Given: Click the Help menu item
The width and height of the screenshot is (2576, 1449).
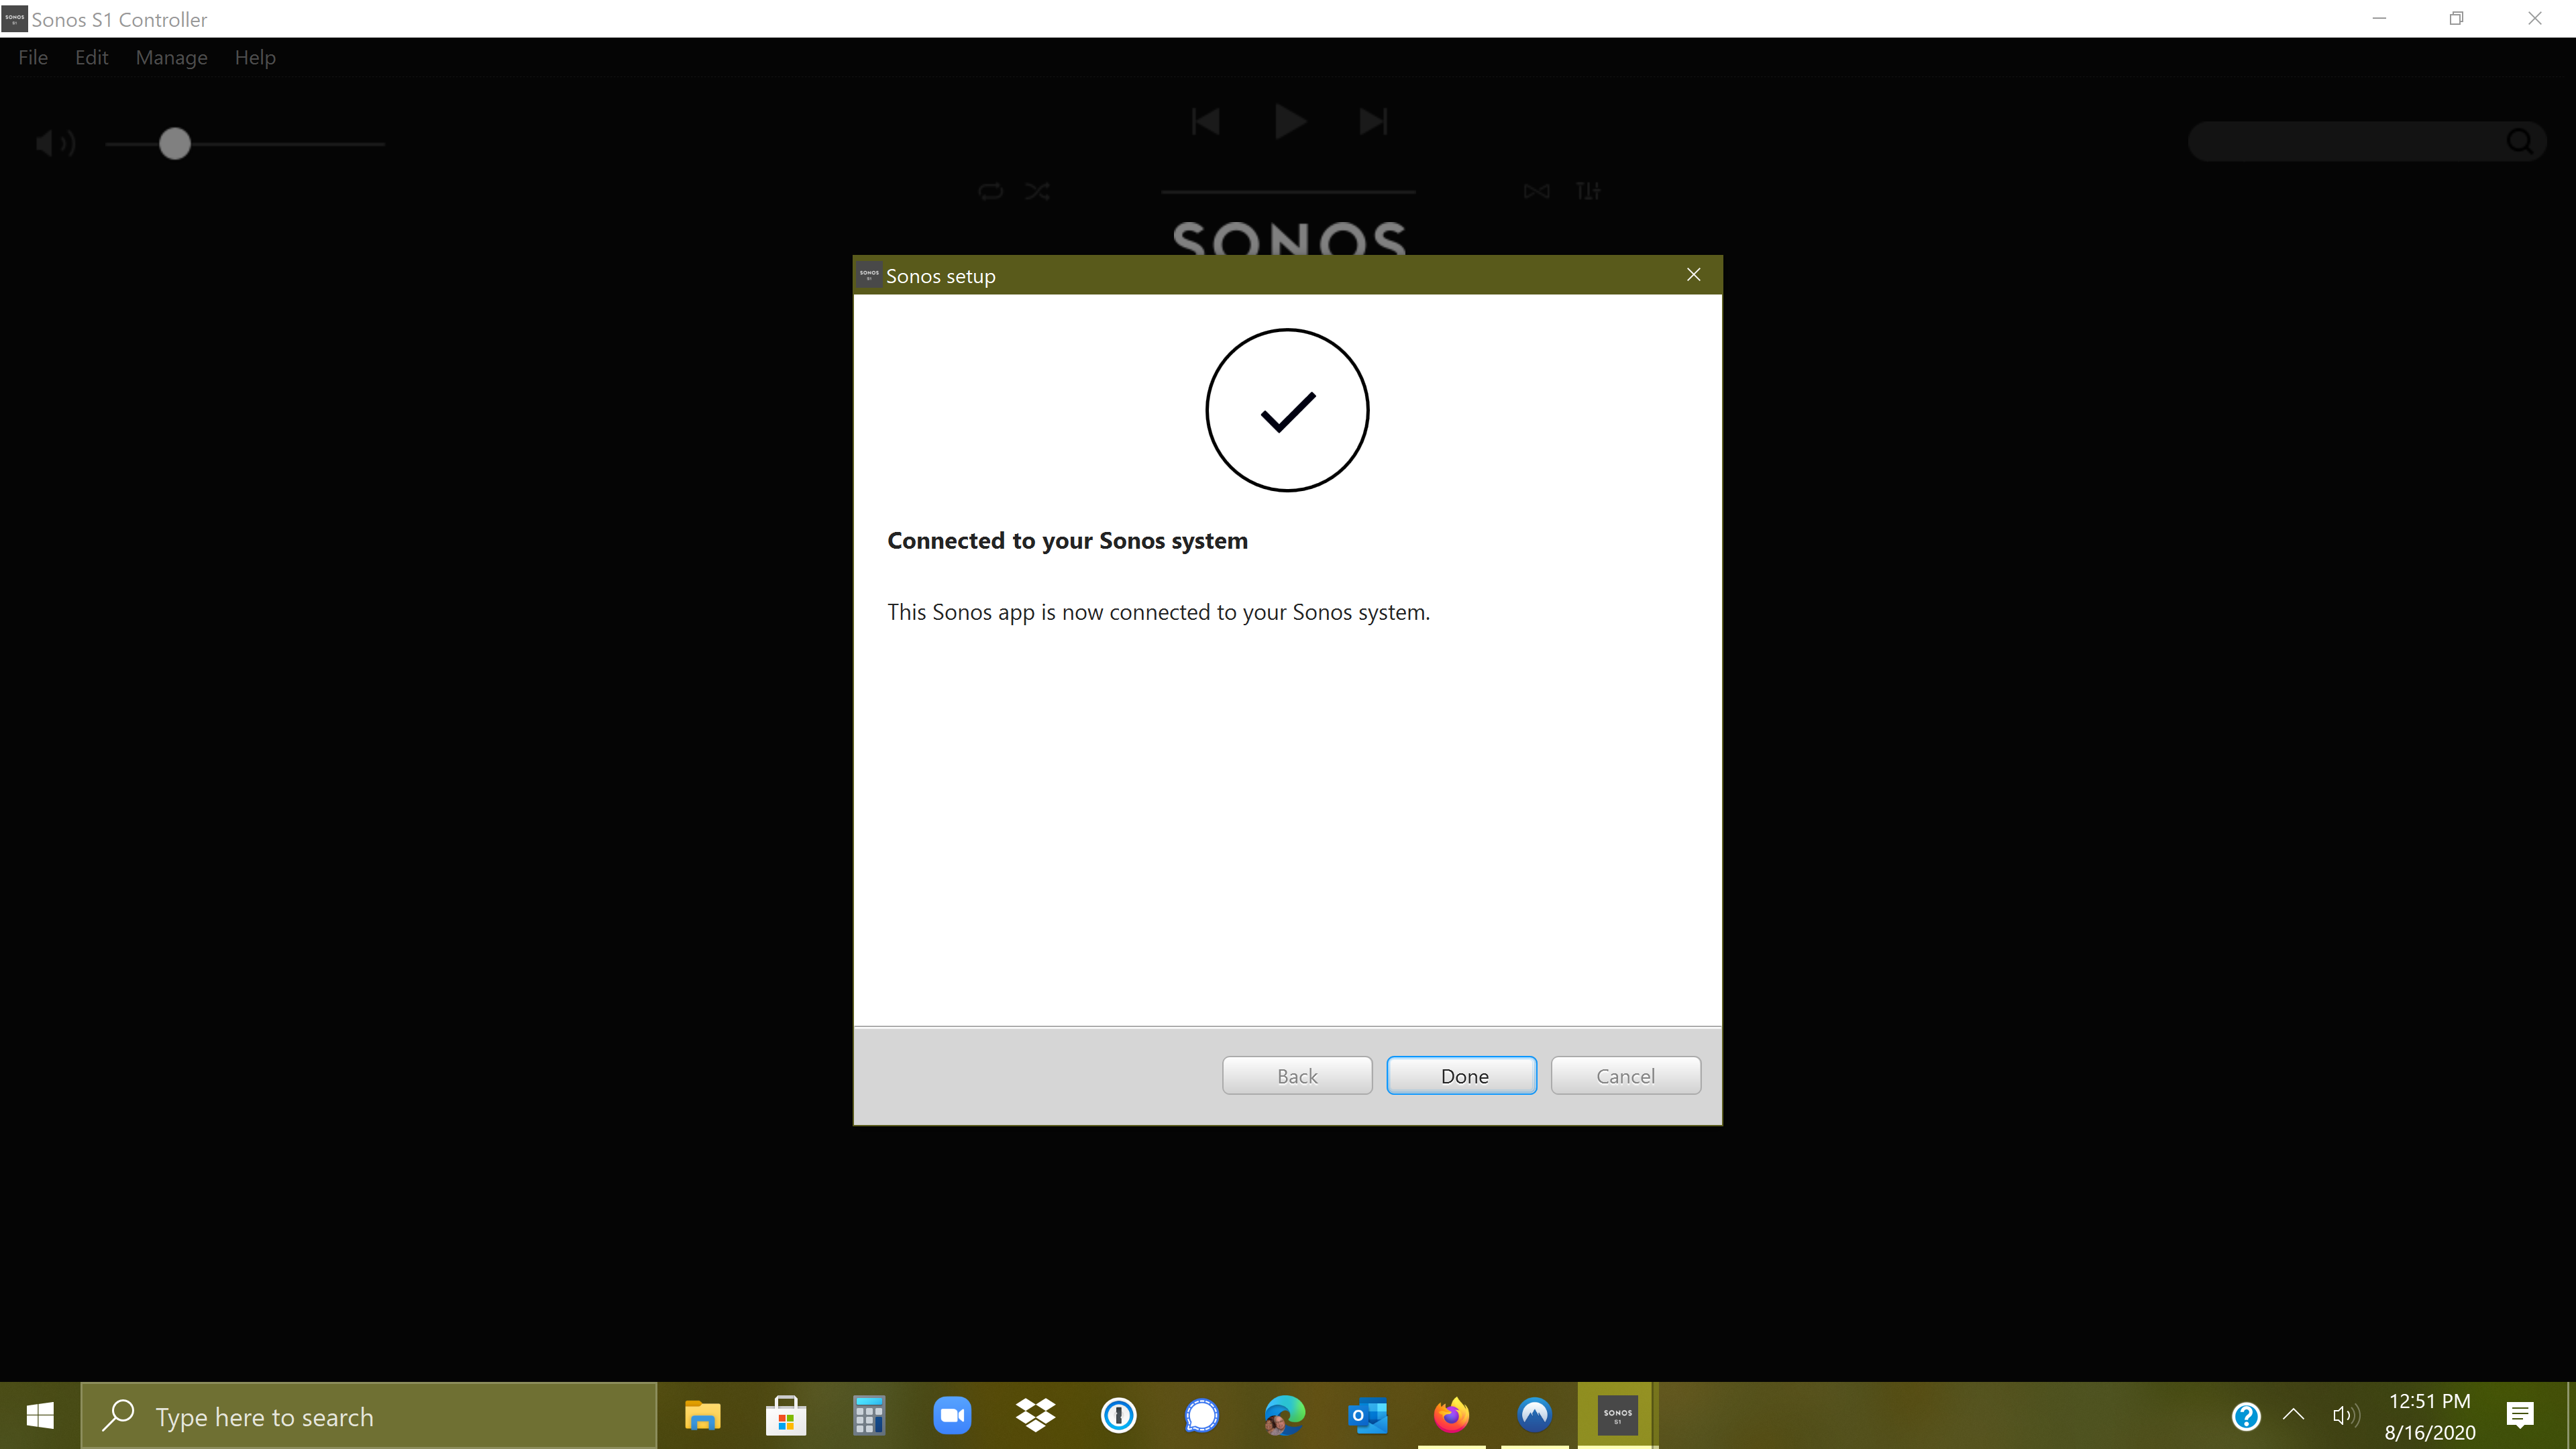Looking at the screenshot, I should [x=255, y=56].
